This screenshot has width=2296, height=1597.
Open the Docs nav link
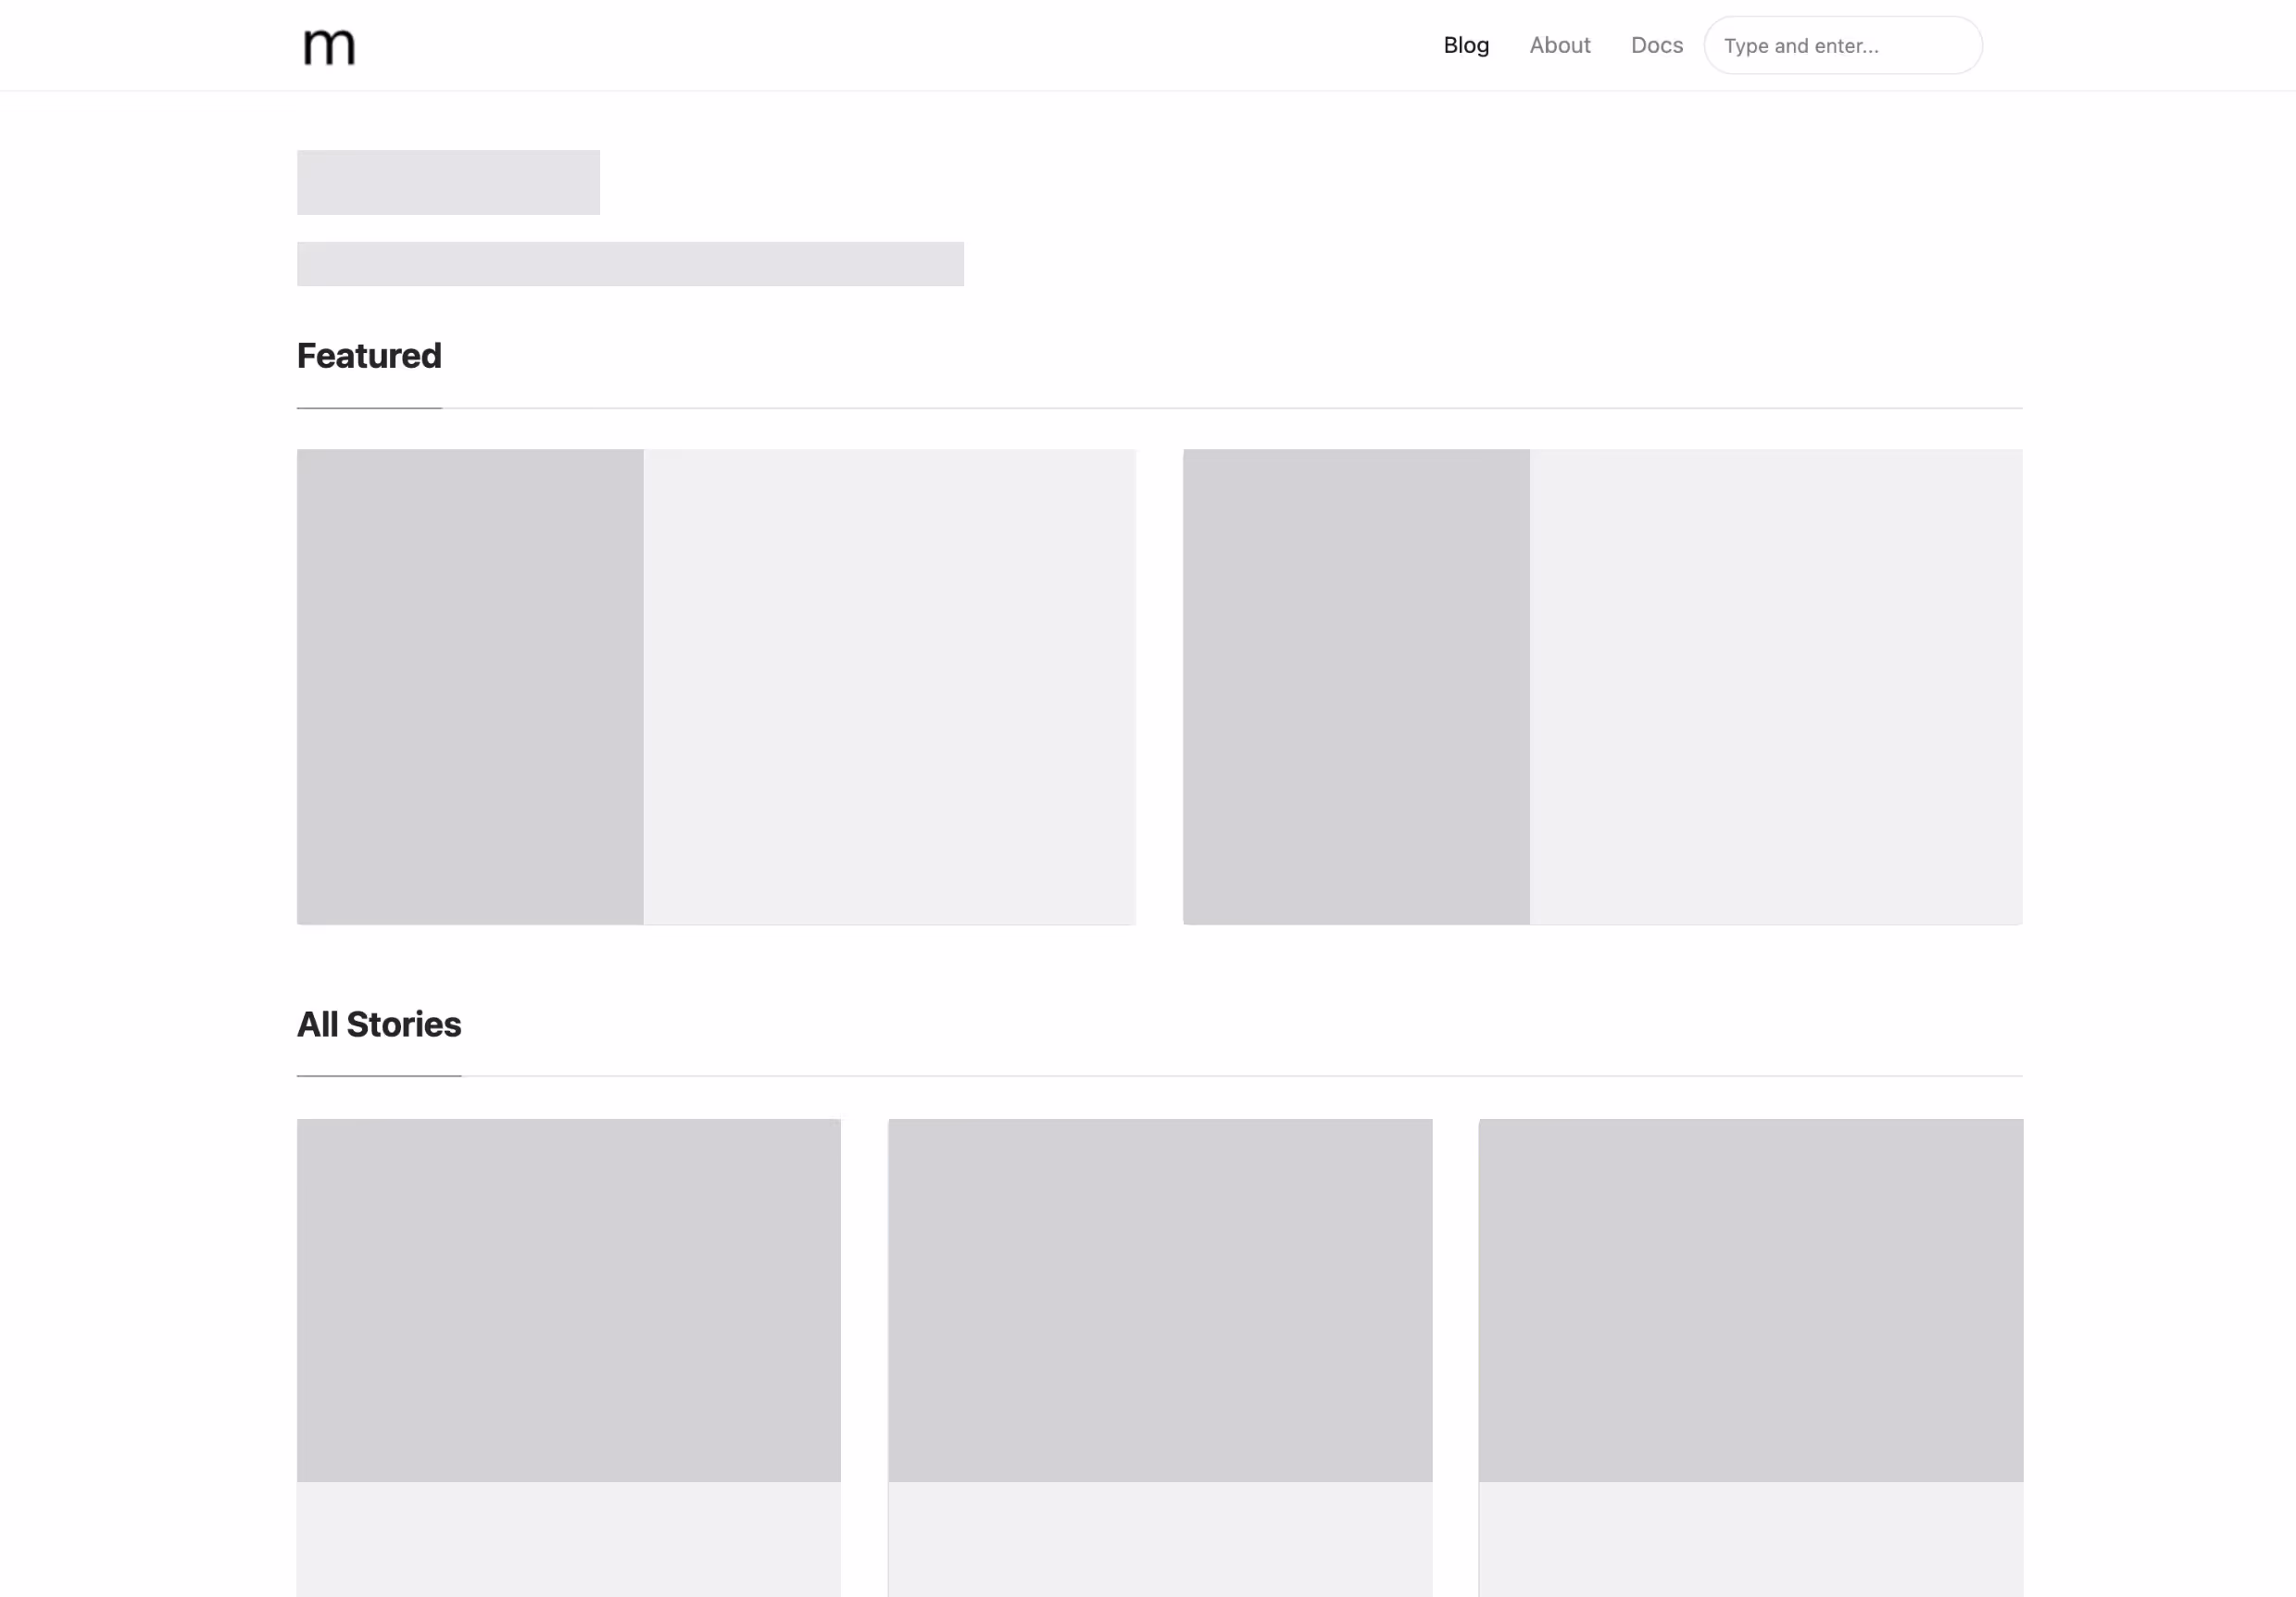tap(1656, 45)
